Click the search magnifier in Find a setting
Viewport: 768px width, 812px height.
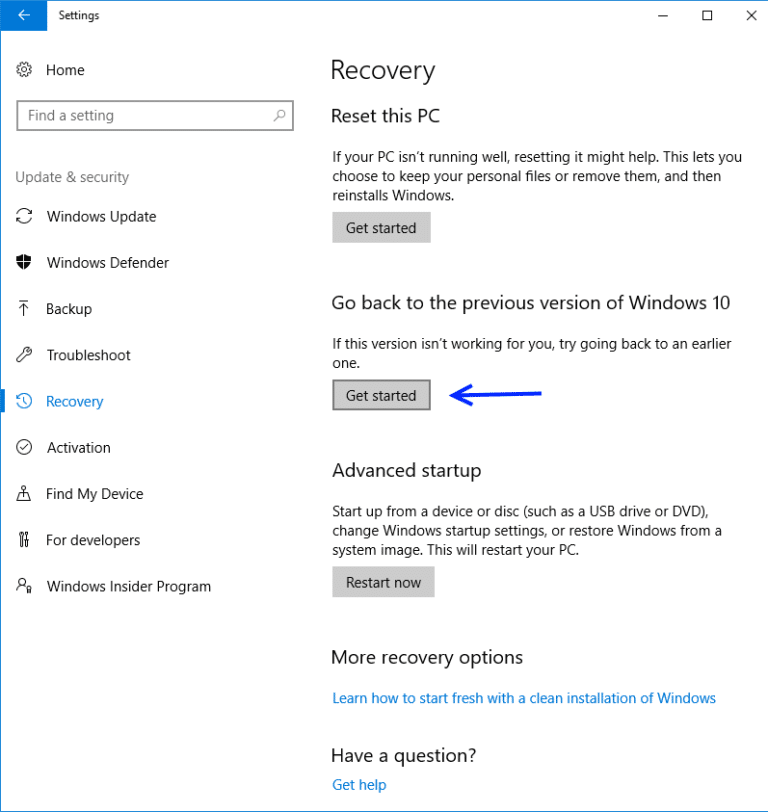pyautogui.click(x=280, y=115)
